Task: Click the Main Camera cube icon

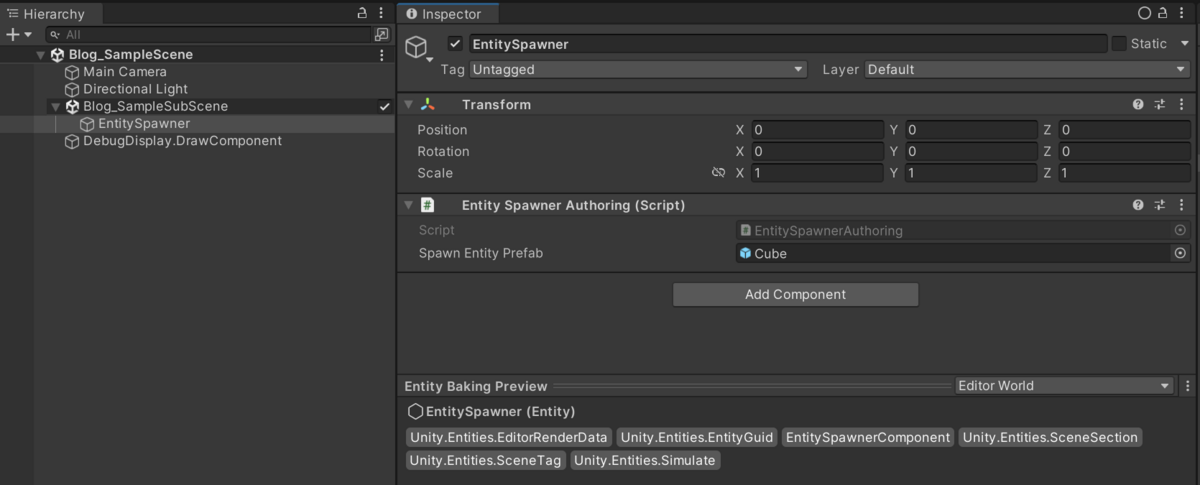Action: pos(72,72)
